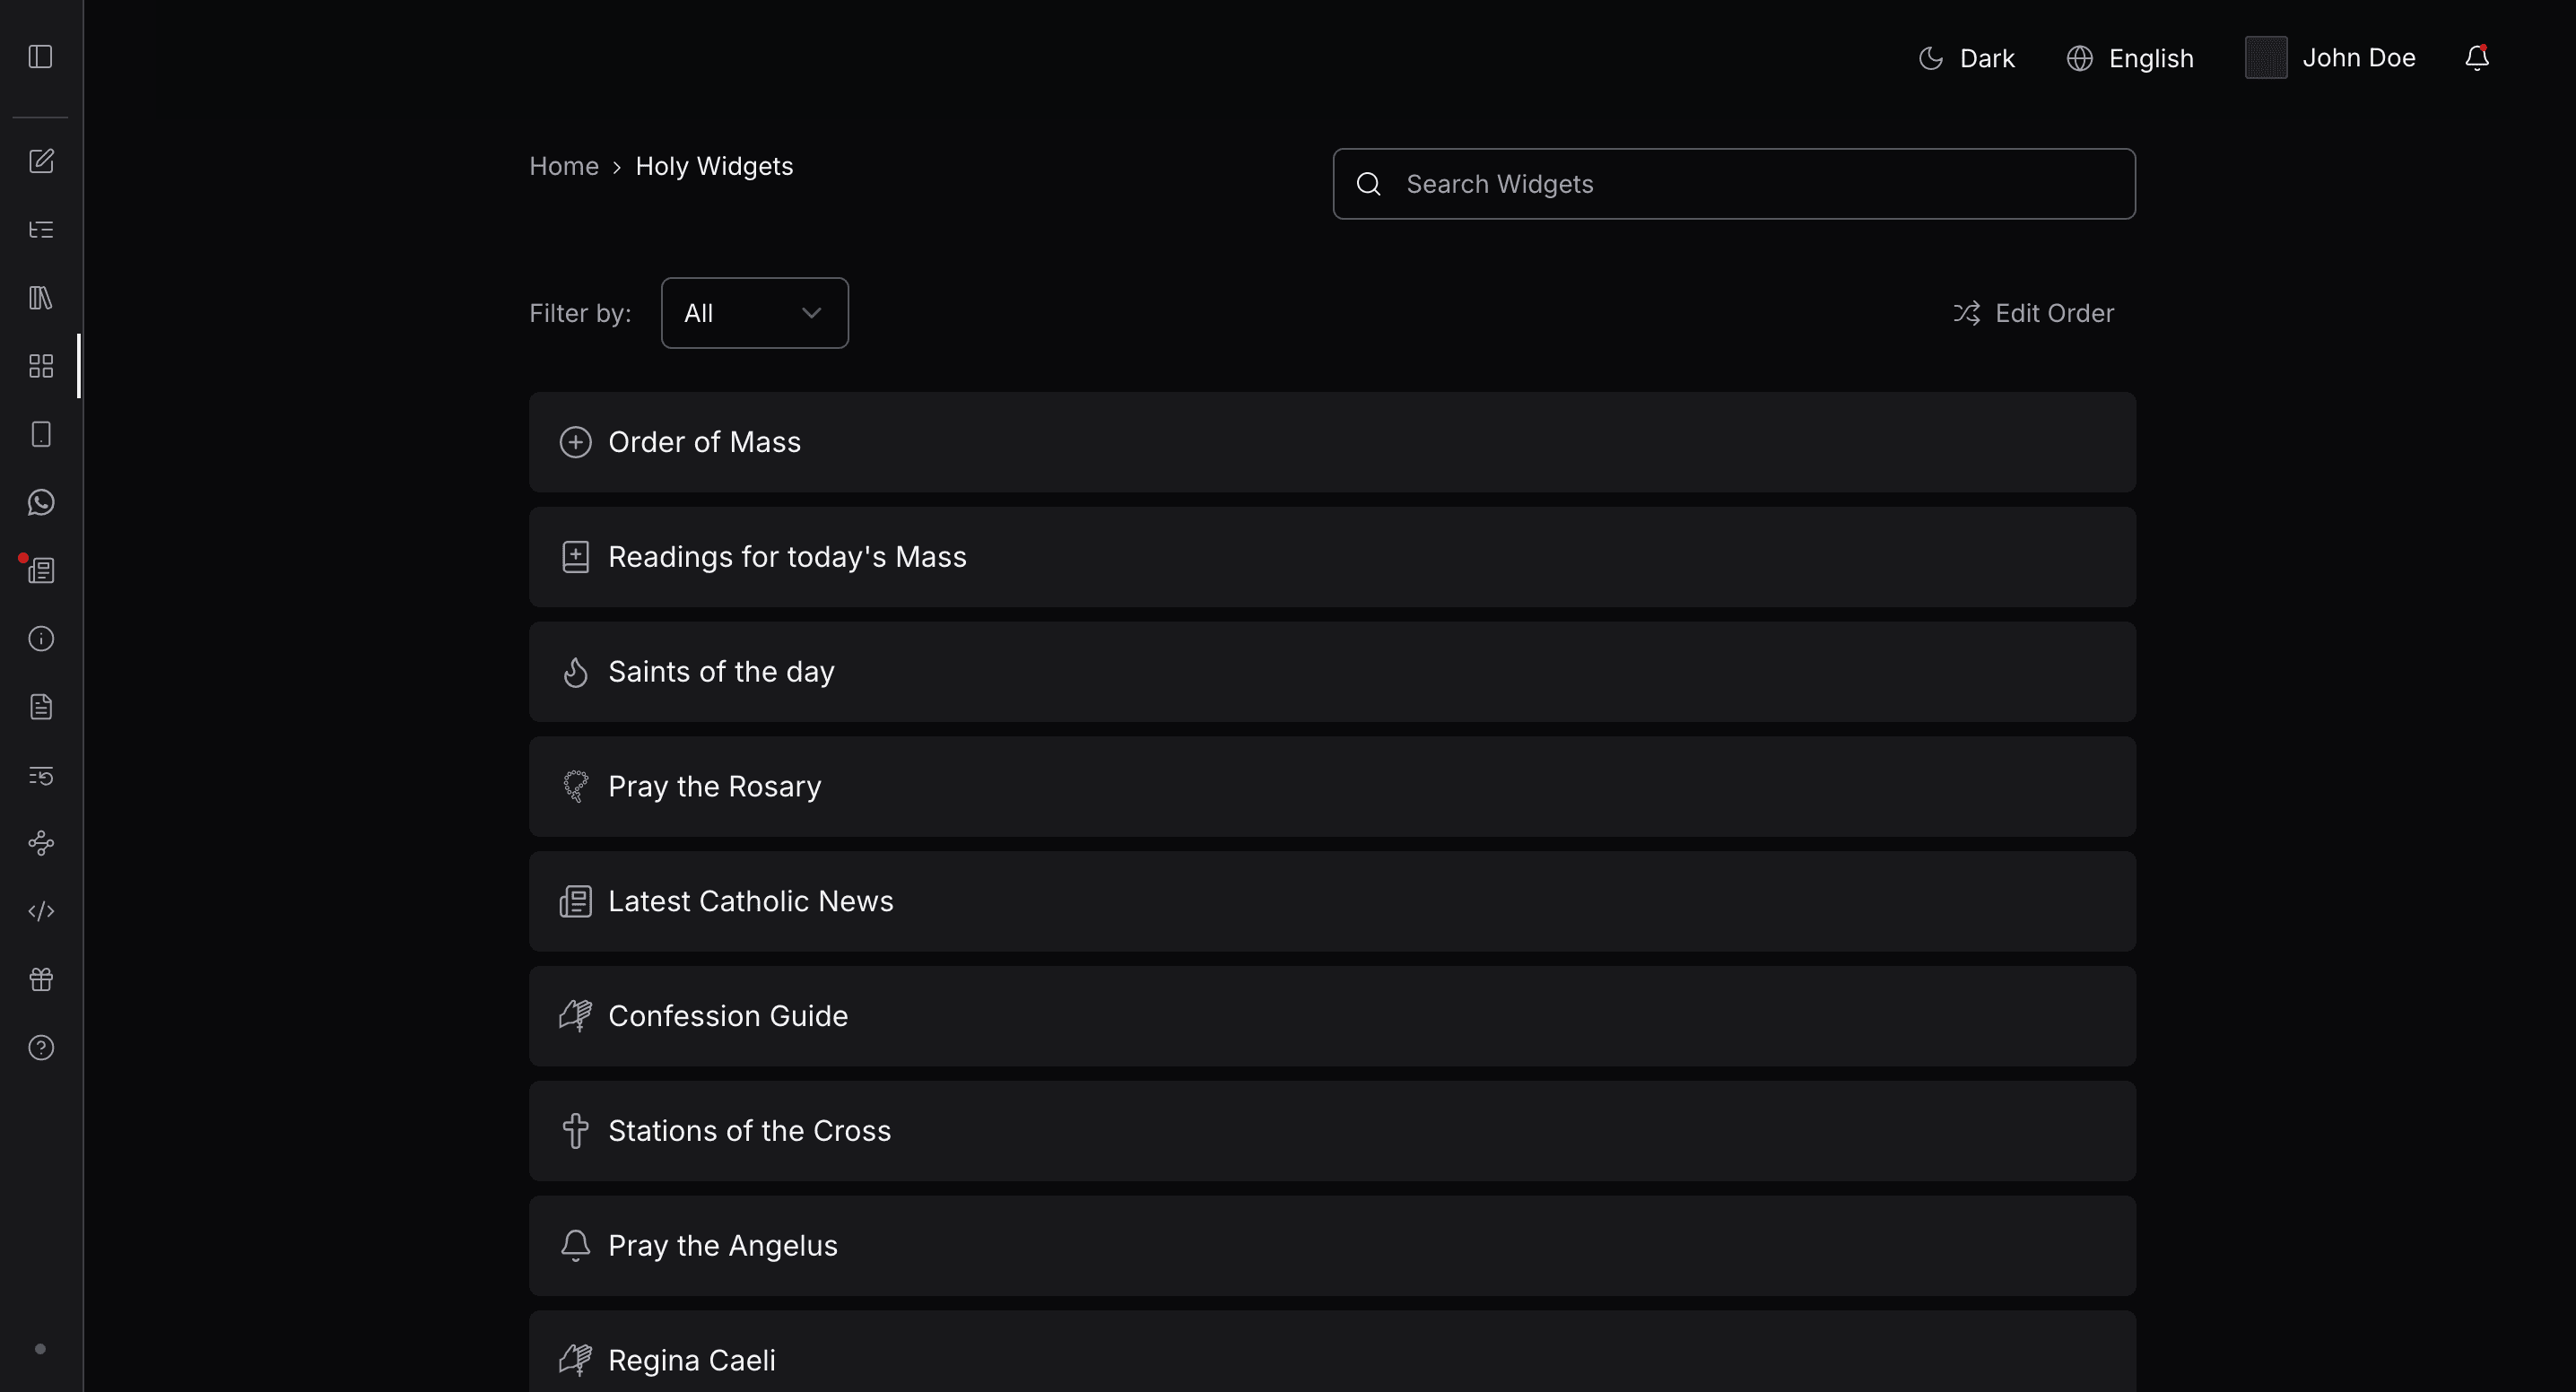Open the help question mark icon
The image size is (2576, 1392).
[41, 1048]
